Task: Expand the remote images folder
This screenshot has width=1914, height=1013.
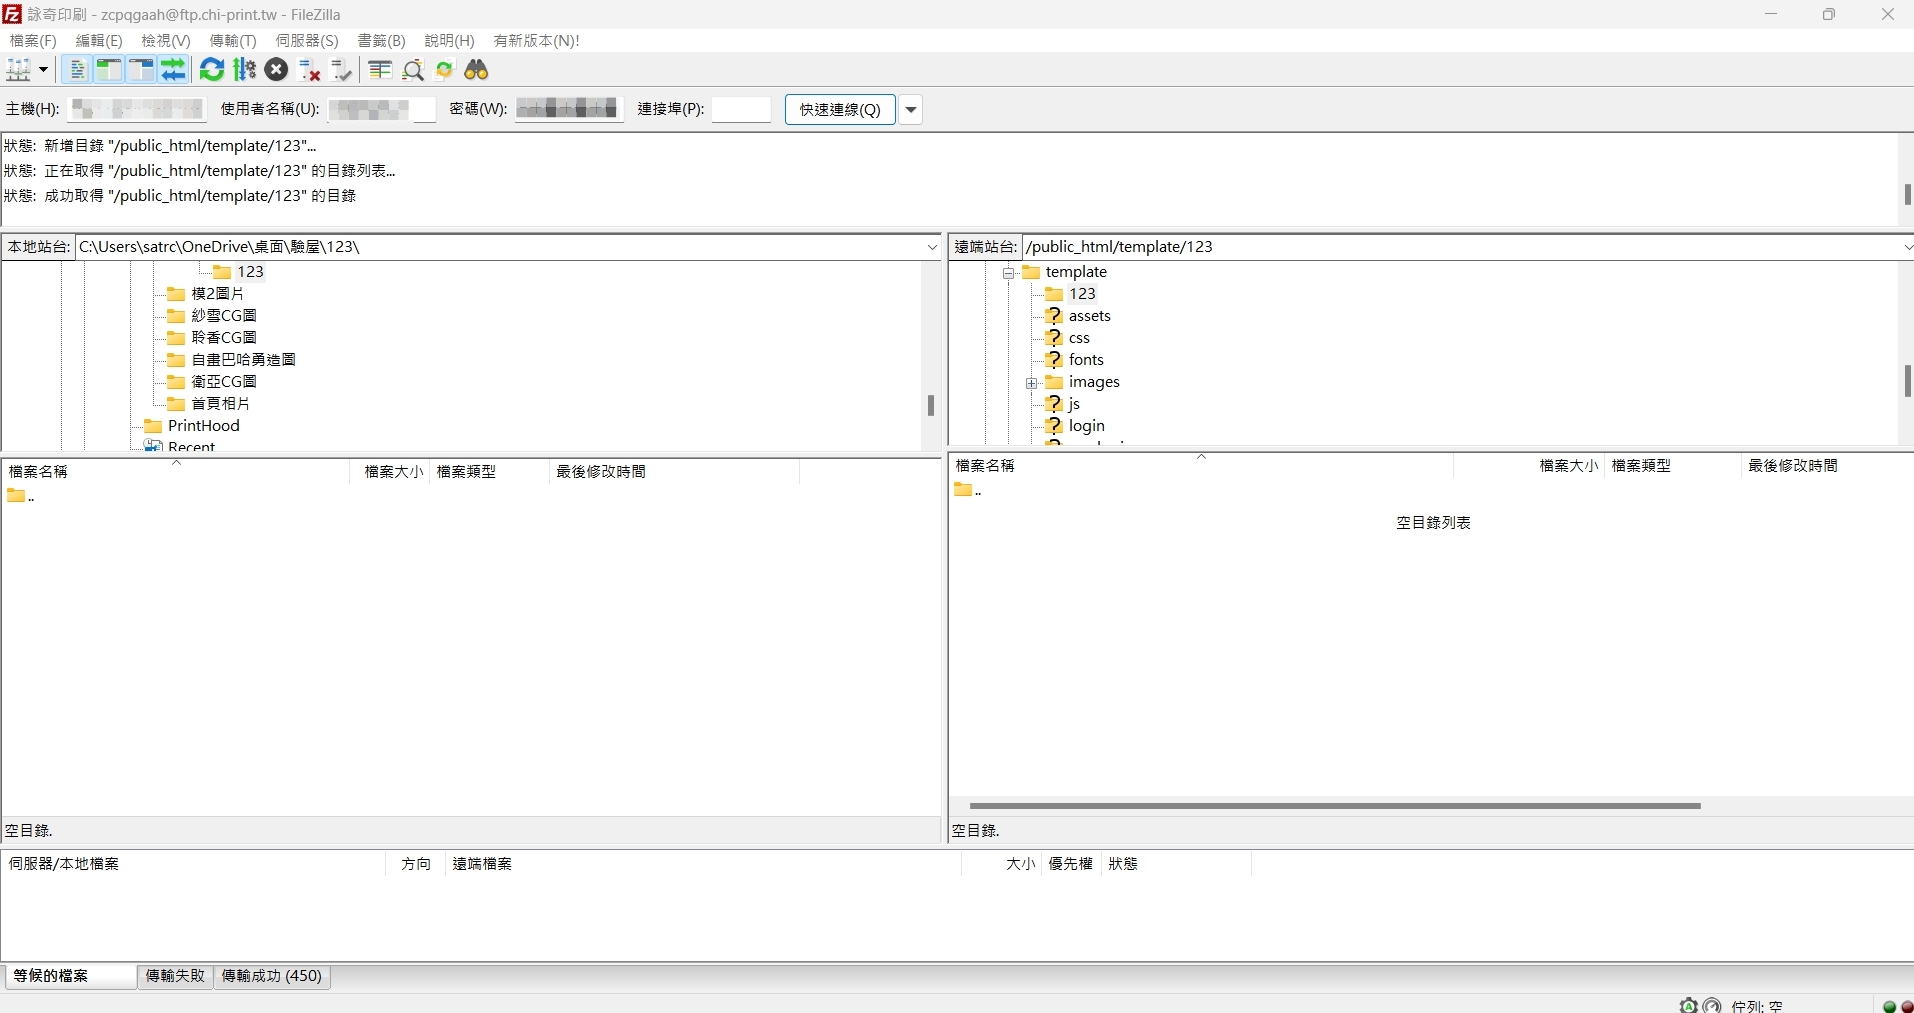Action: tap(1032, 383)
